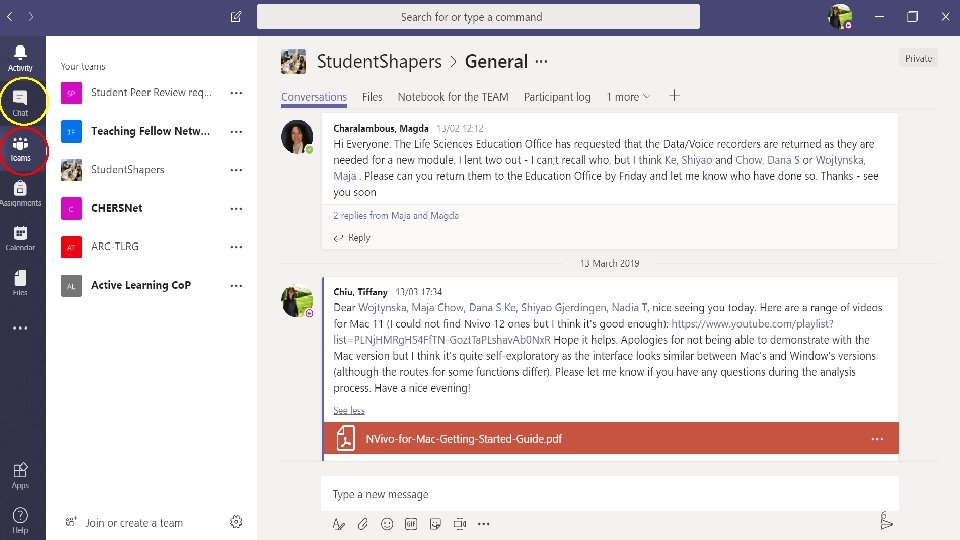Click the Private label badge
Screen dimensions: 960x540
click(x=918, y=58)
